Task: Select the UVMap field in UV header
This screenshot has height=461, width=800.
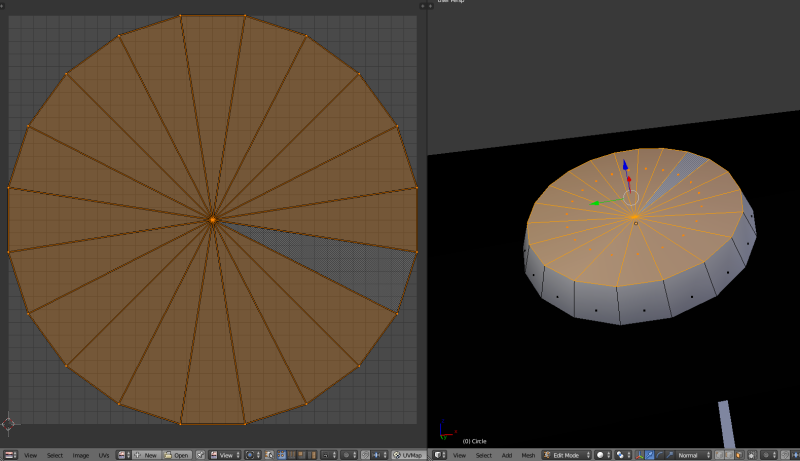Action: [x=408, y=455]
